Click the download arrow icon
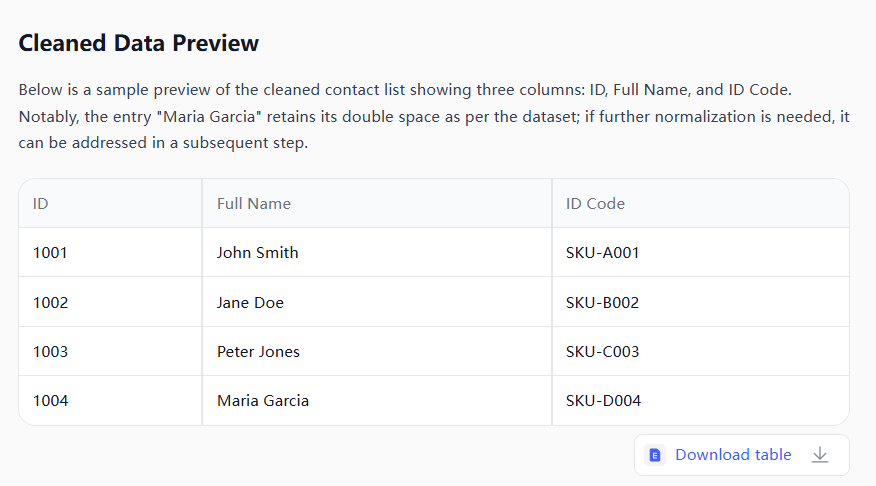876x486 pixels. tap(820, 455)
